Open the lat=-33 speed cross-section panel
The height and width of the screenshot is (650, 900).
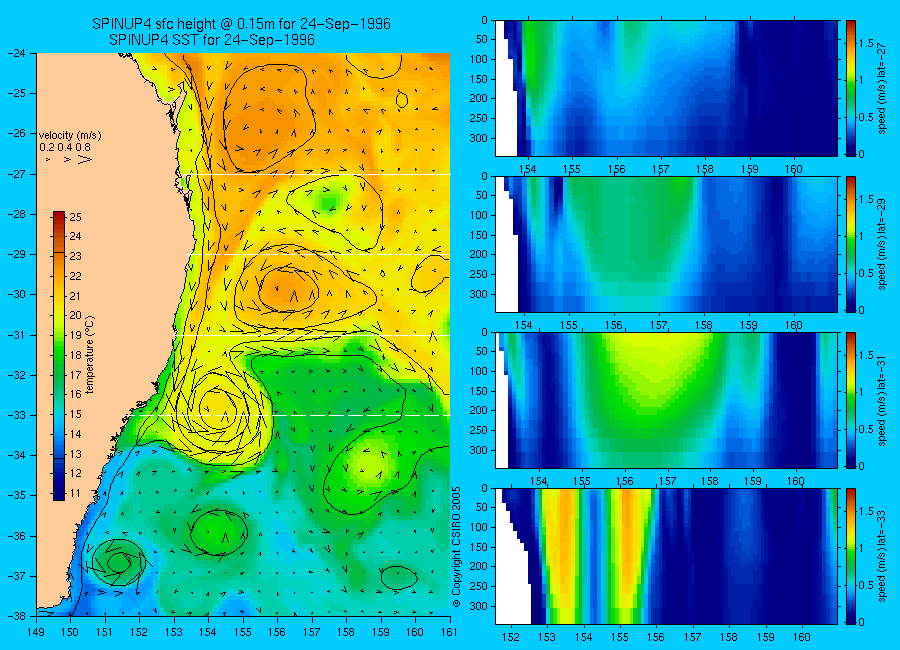pos(666,556)
